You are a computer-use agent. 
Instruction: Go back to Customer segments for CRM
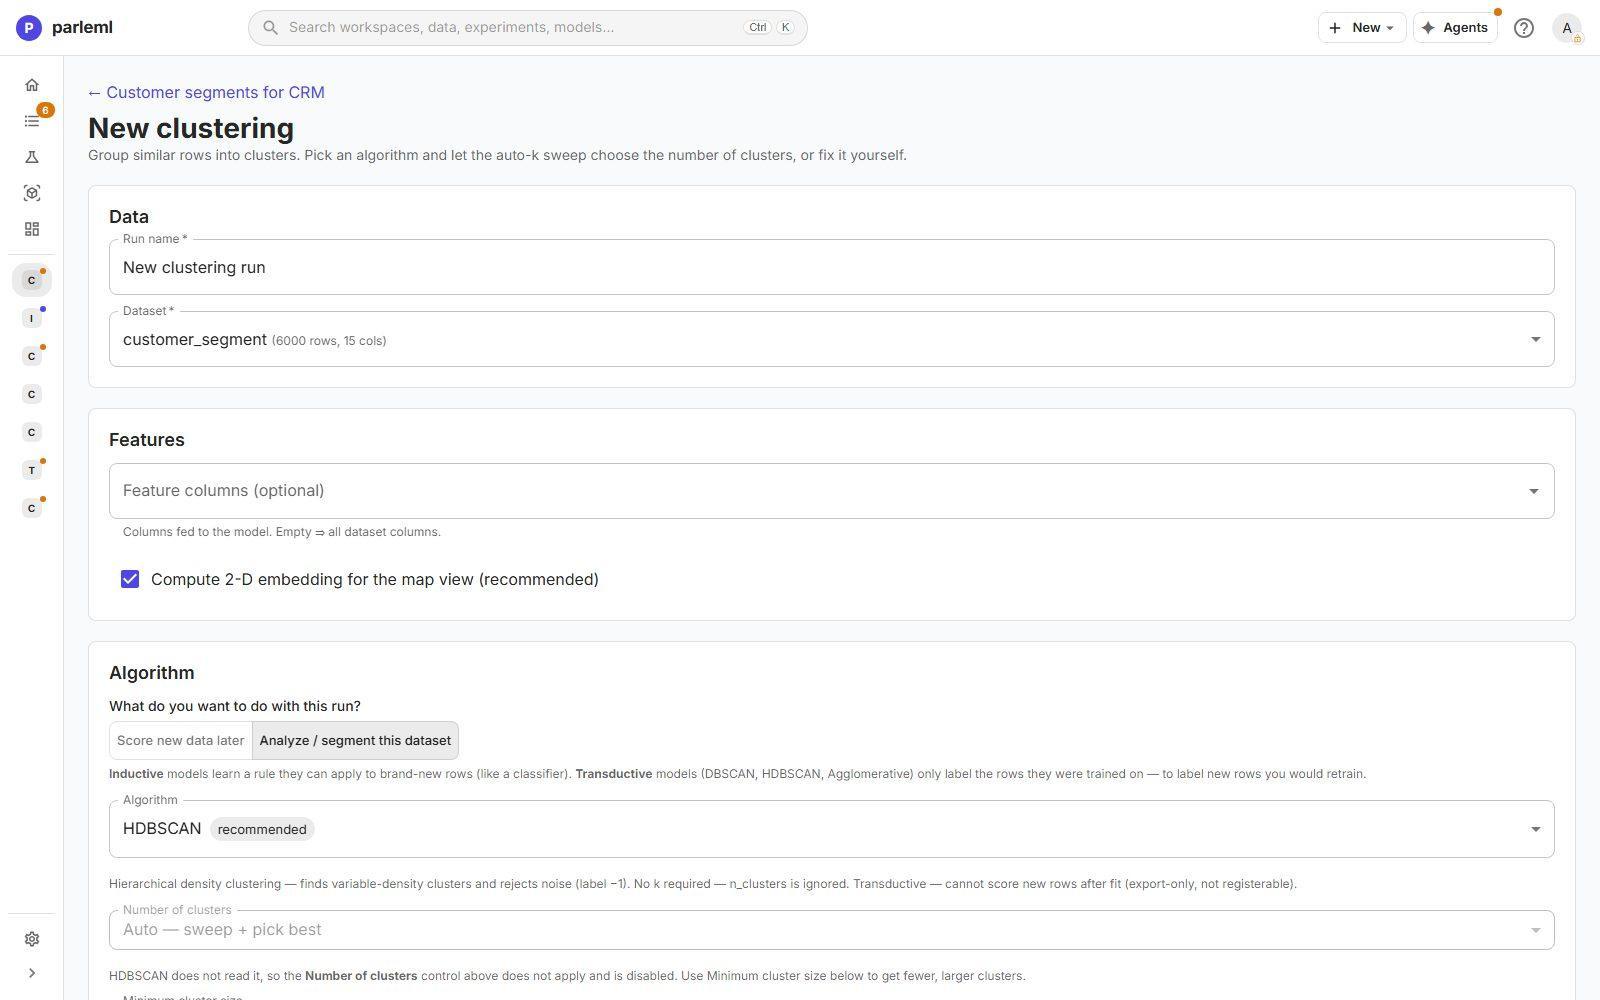point(206,92)
